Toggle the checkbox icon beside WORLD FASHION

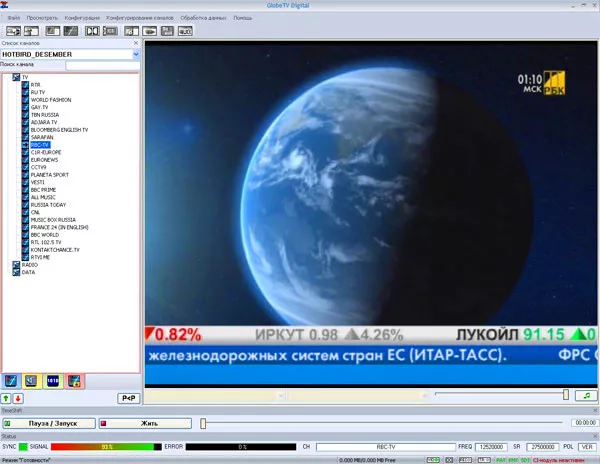(26, 100)
